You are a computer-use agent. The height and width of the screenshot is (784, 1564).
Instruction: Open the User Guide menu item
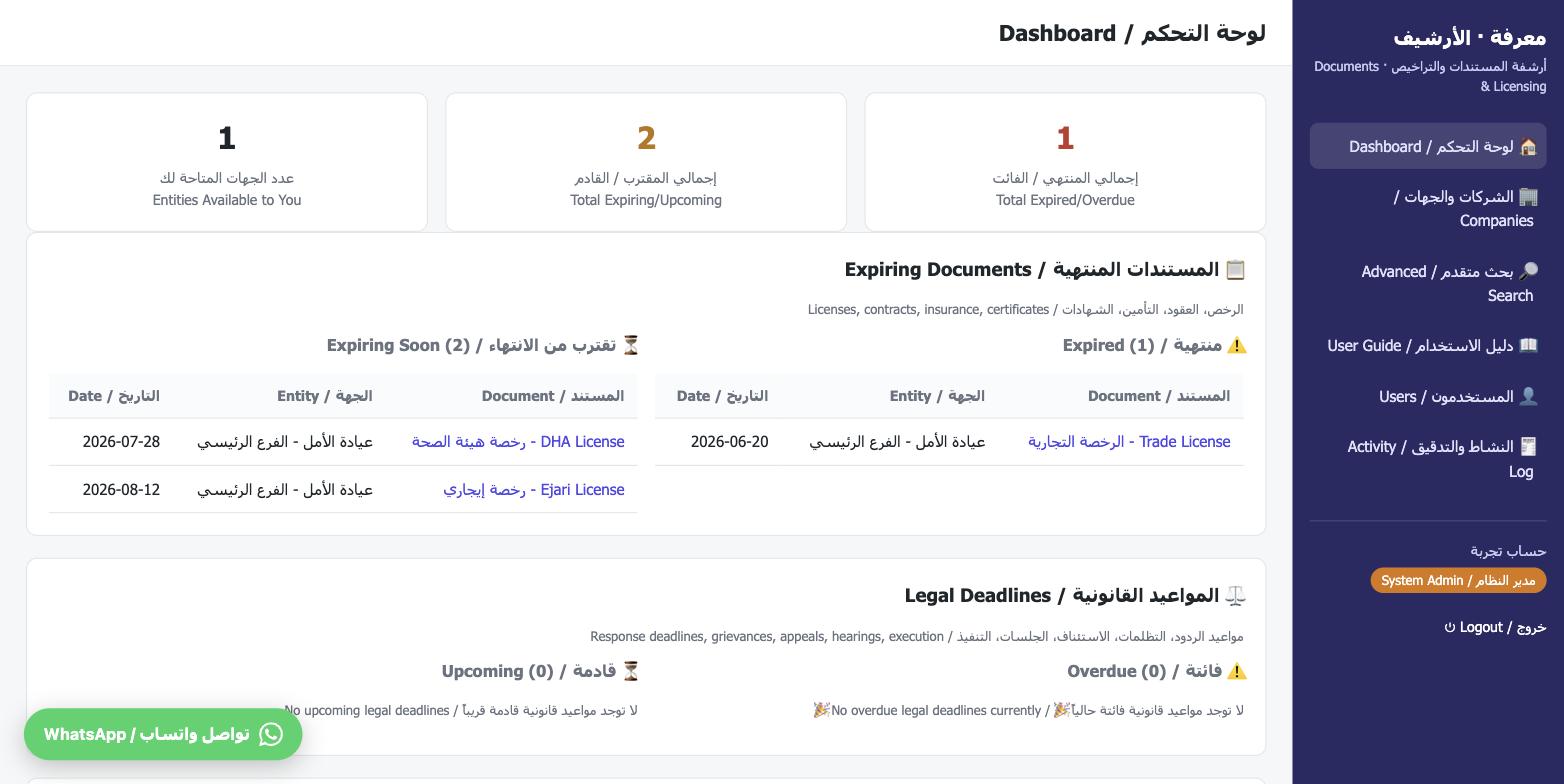pyautogui.click(x=1428, y=346)
